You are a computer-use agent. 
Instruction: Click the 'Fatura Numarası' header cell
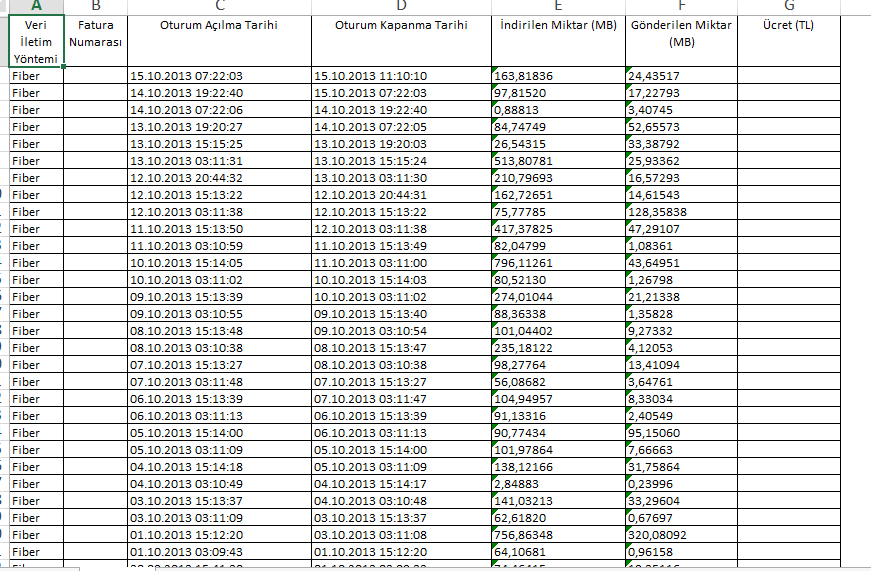click(x=96, y=41)
